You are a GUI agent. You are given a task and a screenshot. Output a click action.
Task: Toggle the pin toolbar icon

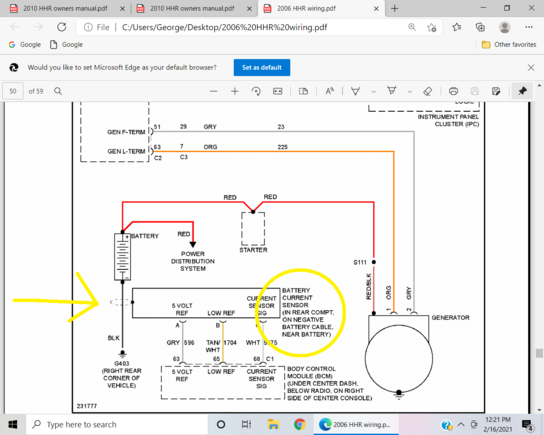[x=522, y=91]
